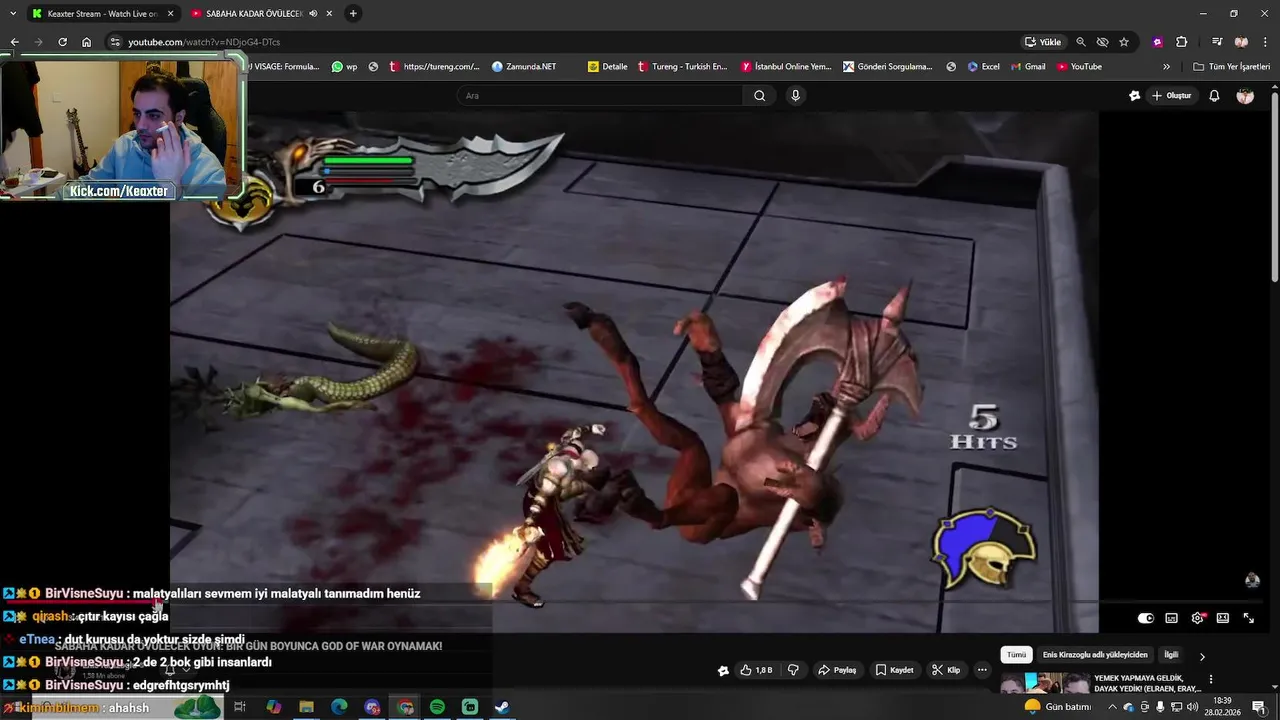1280x720 pixels.
Task: Open the Gün batımı weather widget
Action: click(1057, 707)
